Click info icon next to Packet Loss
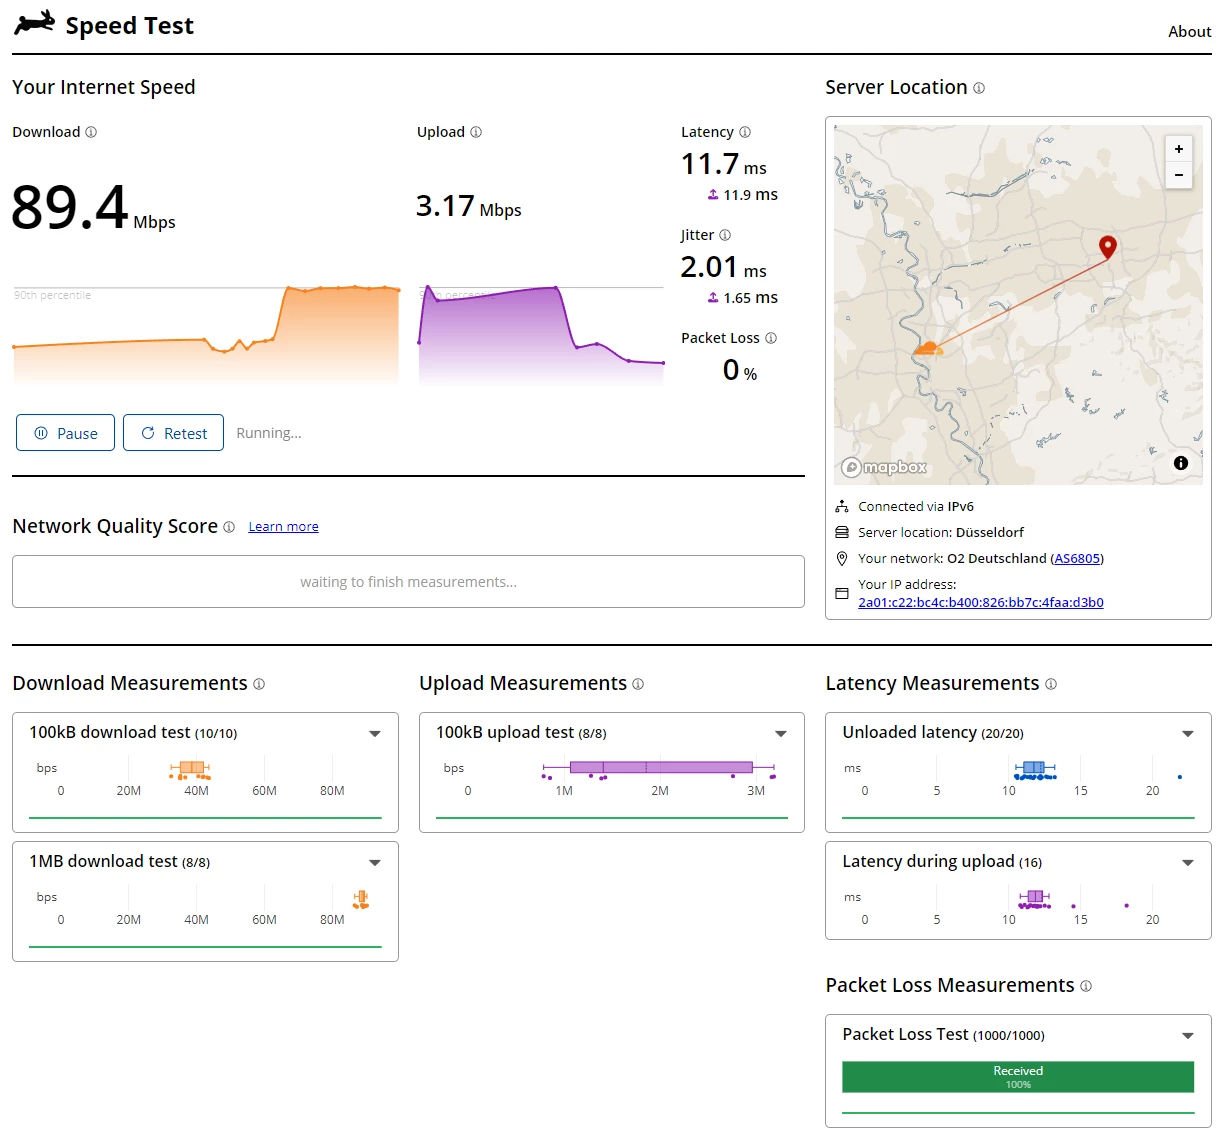The image size is (1220, 1138). click(771, 338)
